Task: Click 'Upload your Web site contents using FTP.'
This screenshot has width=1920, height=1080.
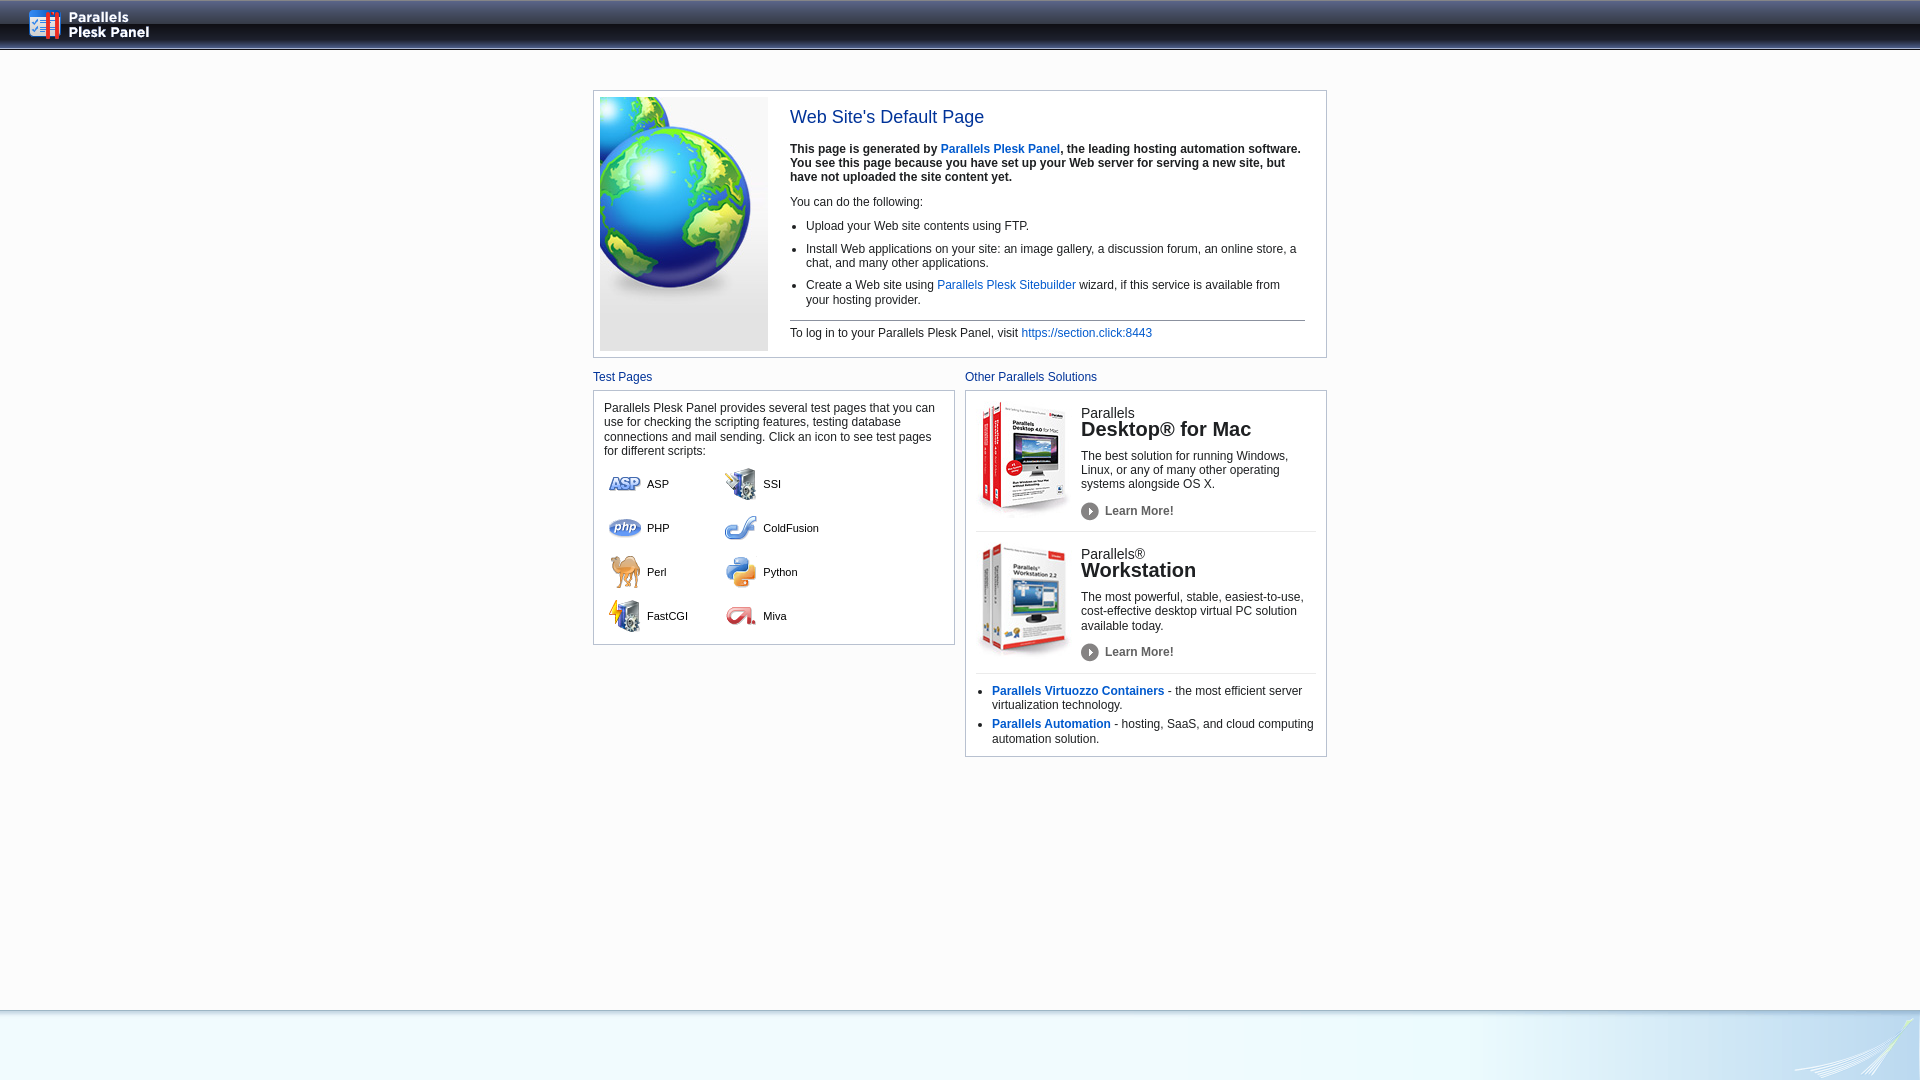Action: tap(917, 226)
